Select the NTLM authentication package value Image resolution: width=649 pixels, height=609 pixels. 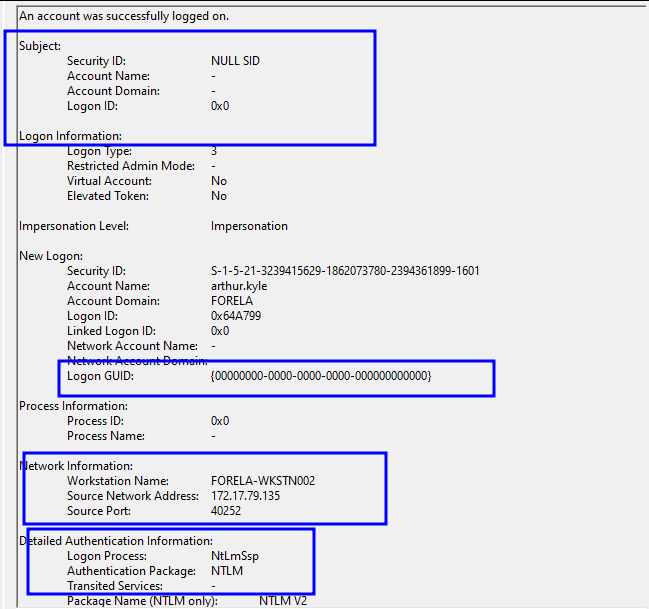pos(227,571)
